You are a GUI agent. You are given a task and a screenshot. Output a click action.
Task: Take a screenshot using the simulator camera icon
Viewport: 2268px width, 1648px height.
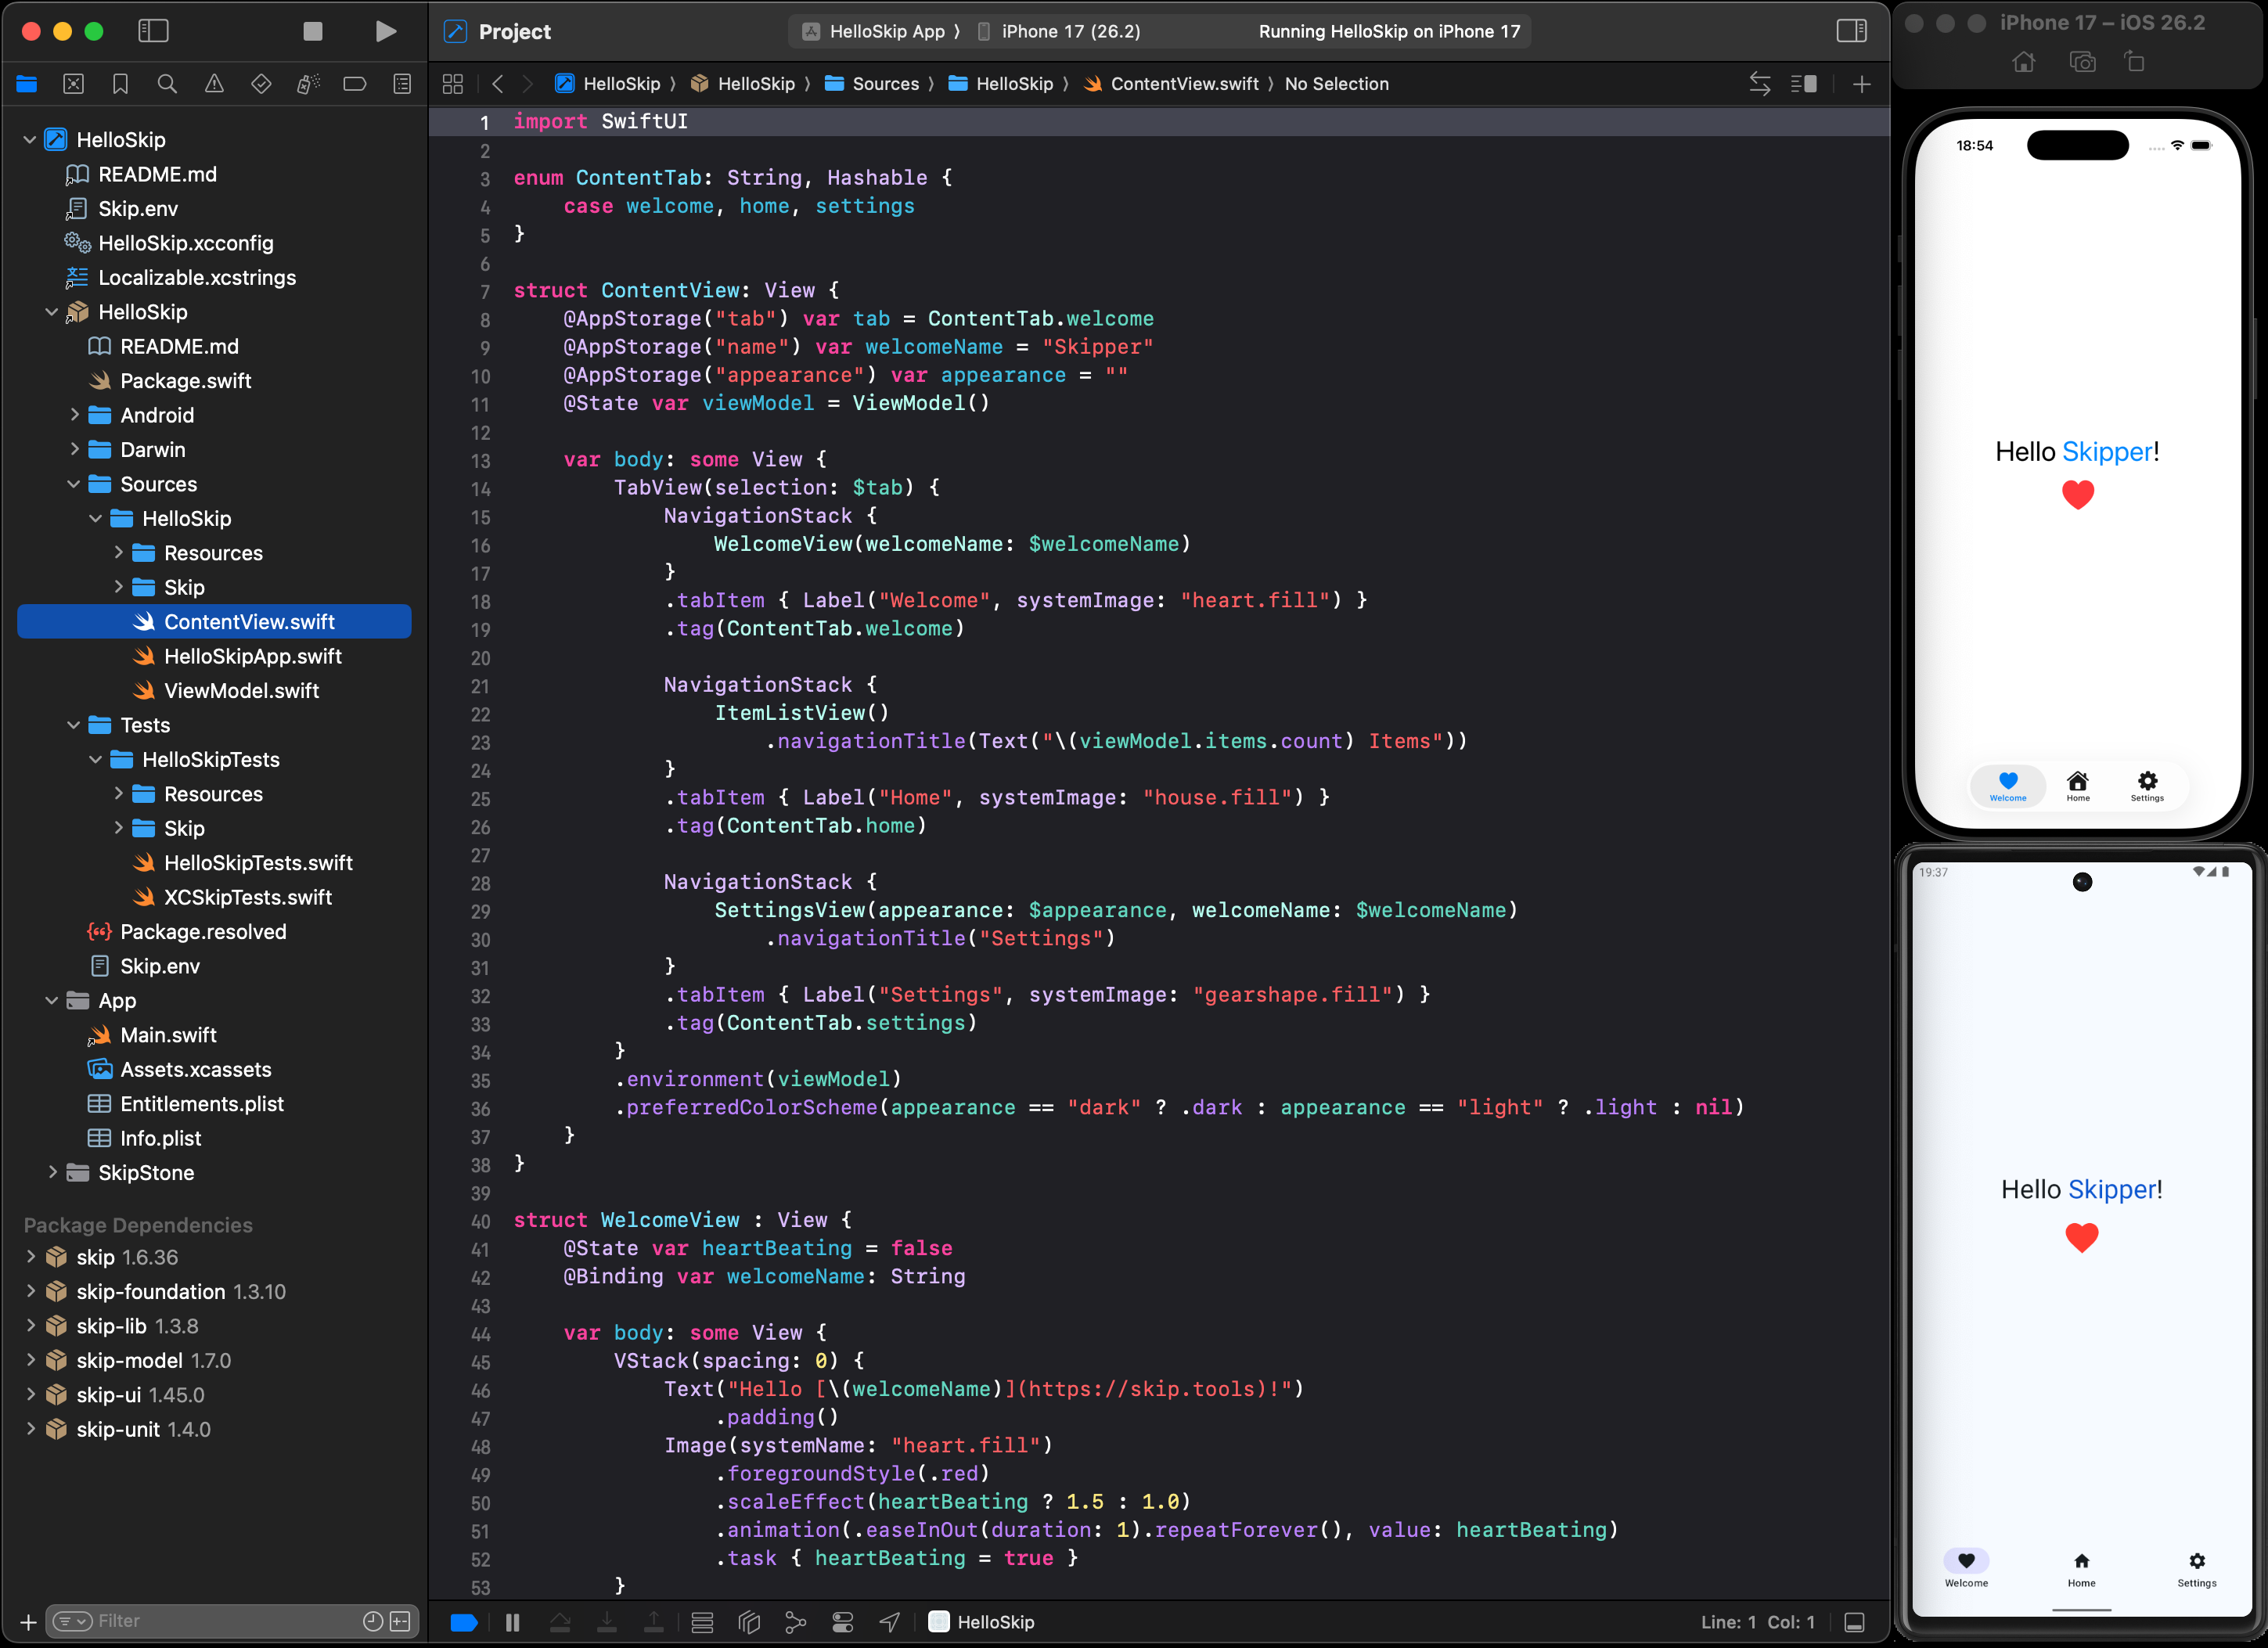[2084, 62]
